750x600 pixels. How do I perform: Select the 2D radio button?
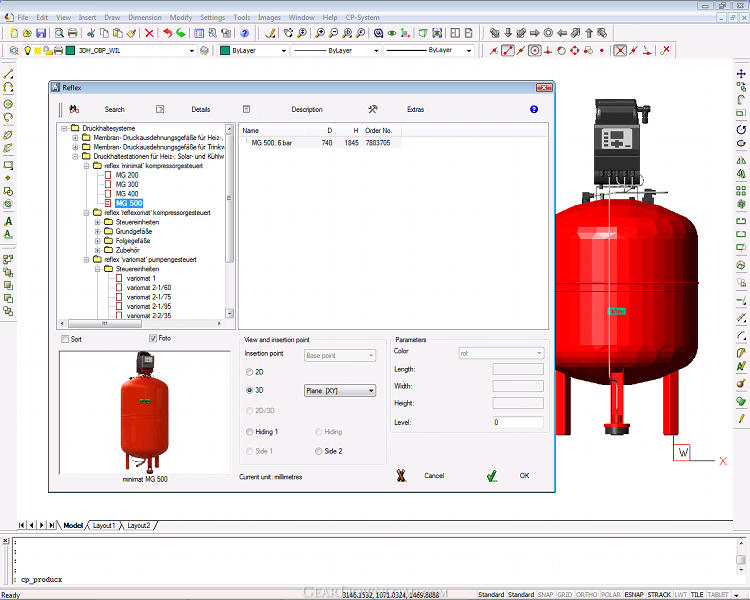(249, 372)
